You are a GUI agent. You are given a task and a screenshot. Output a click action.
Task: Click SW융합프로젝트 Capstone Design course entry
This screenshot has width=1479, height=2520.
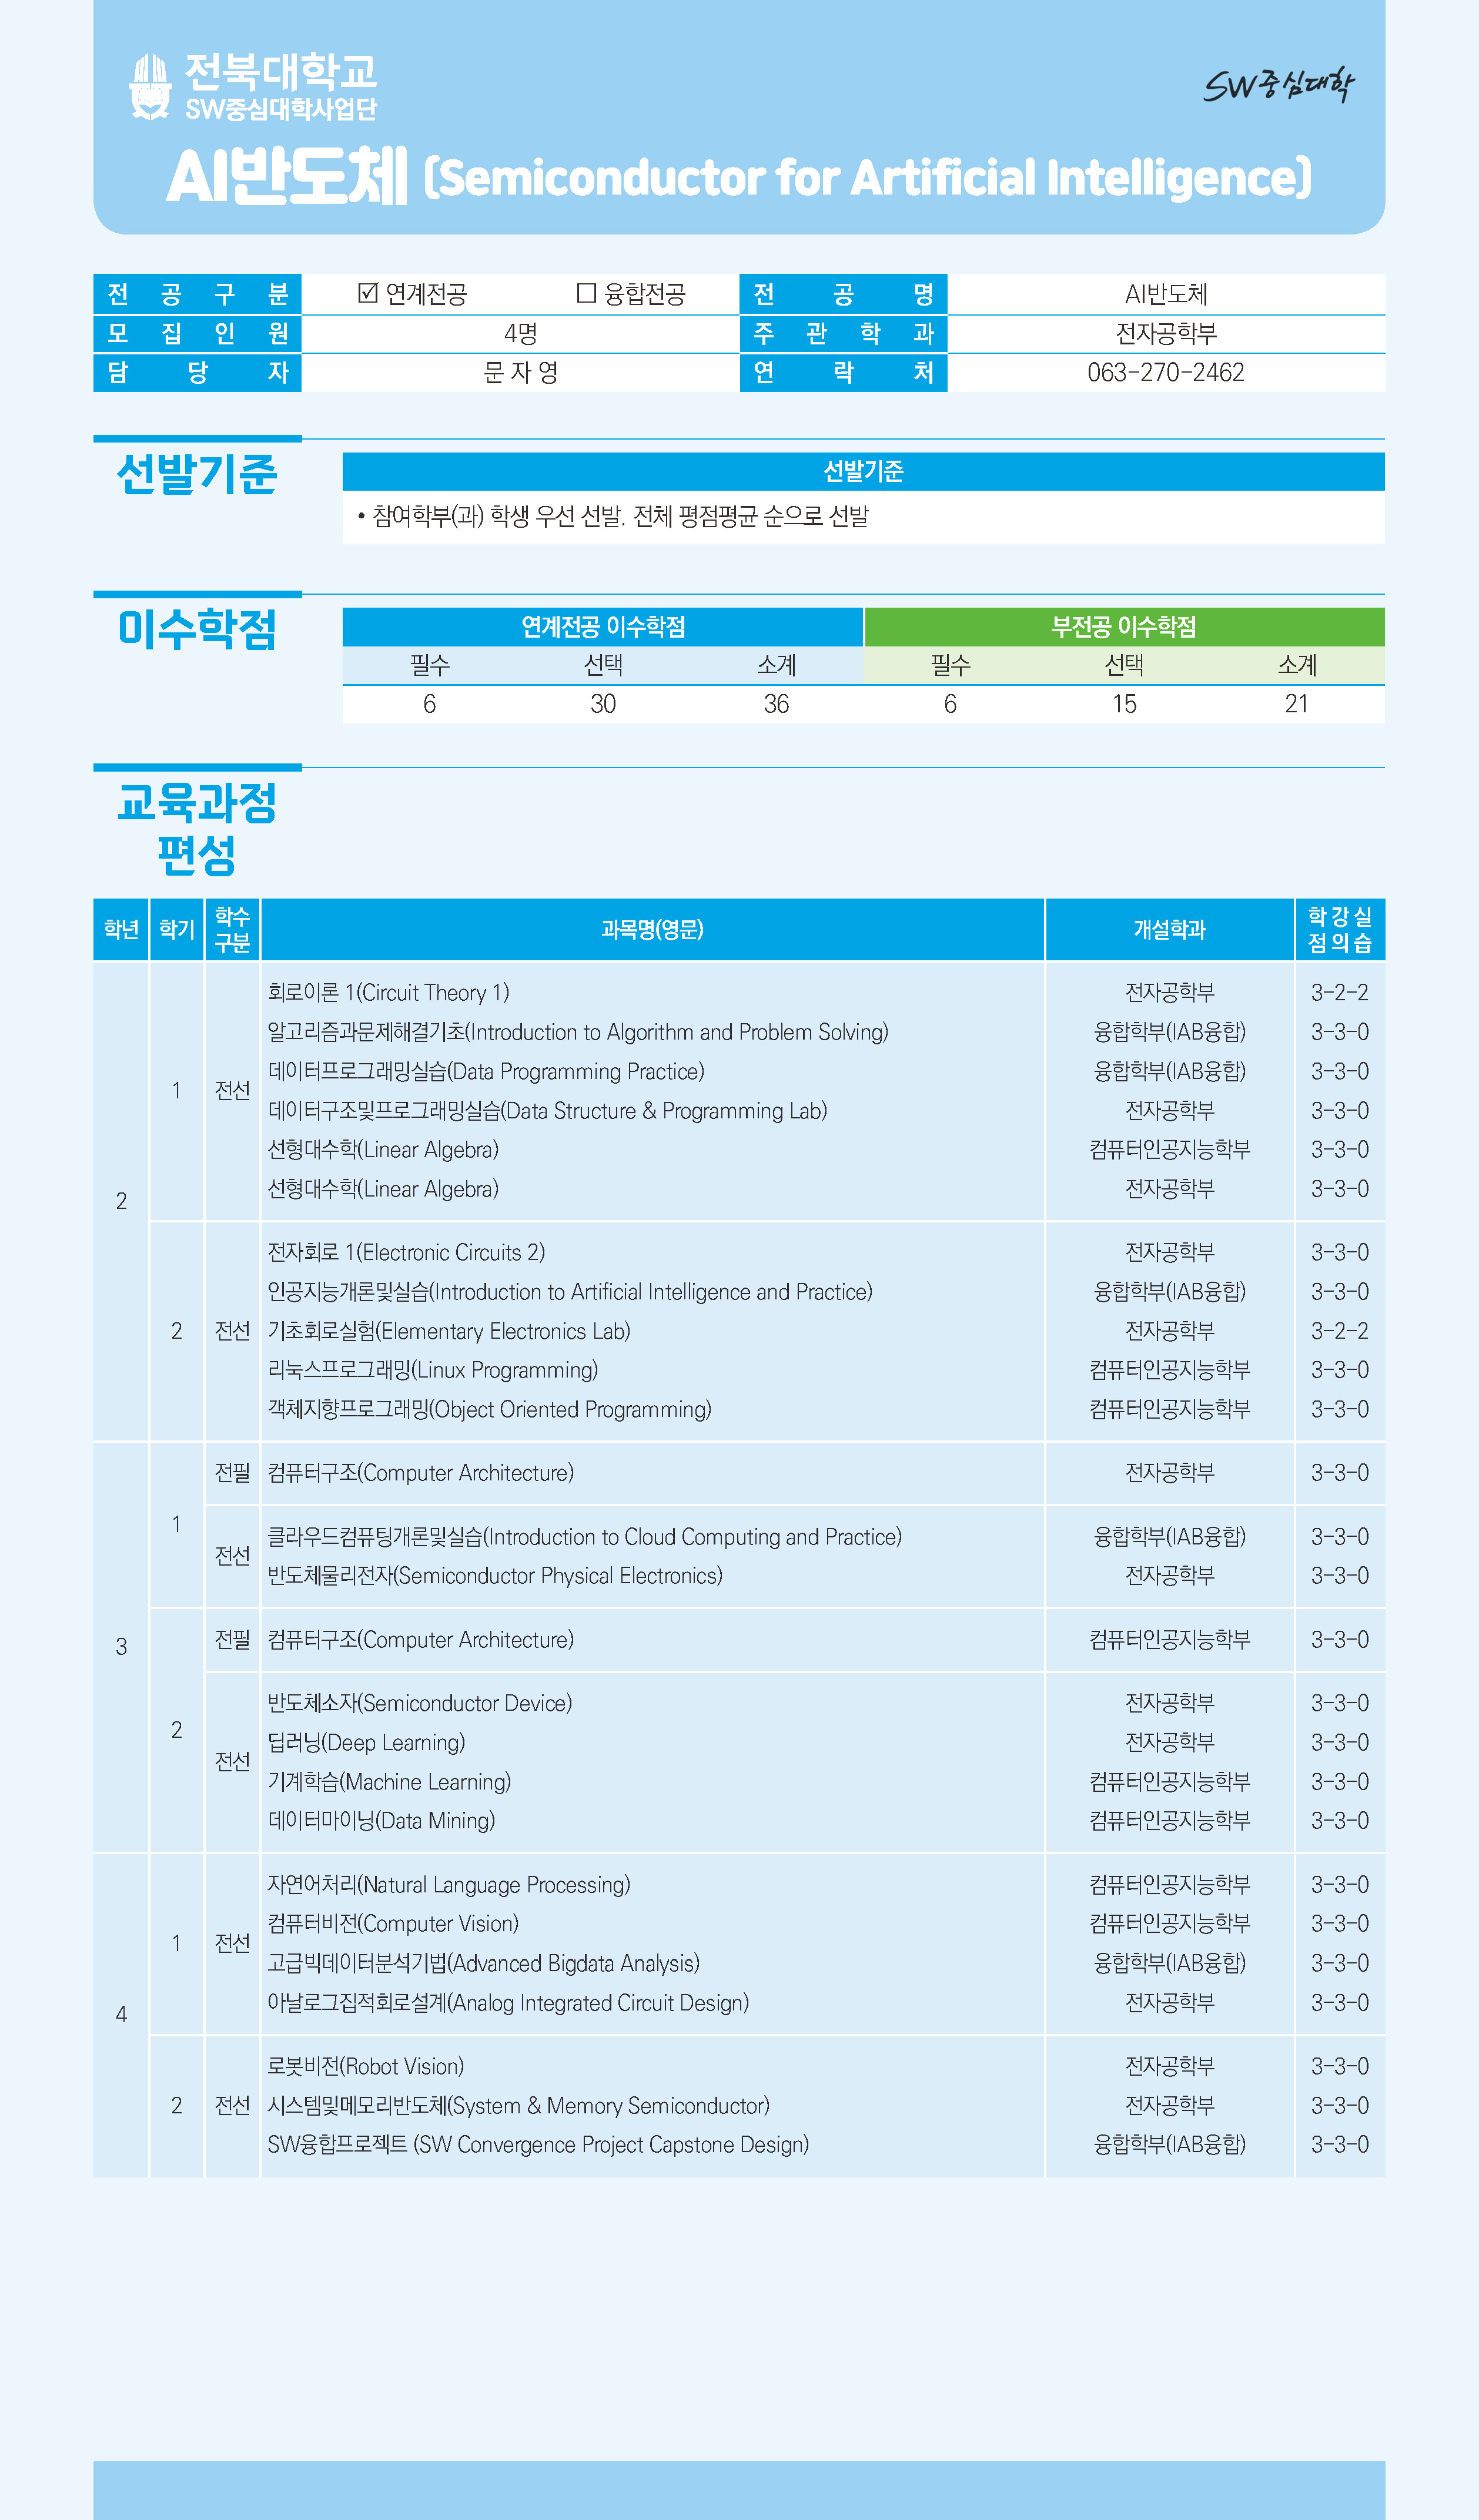[537, 2144]
